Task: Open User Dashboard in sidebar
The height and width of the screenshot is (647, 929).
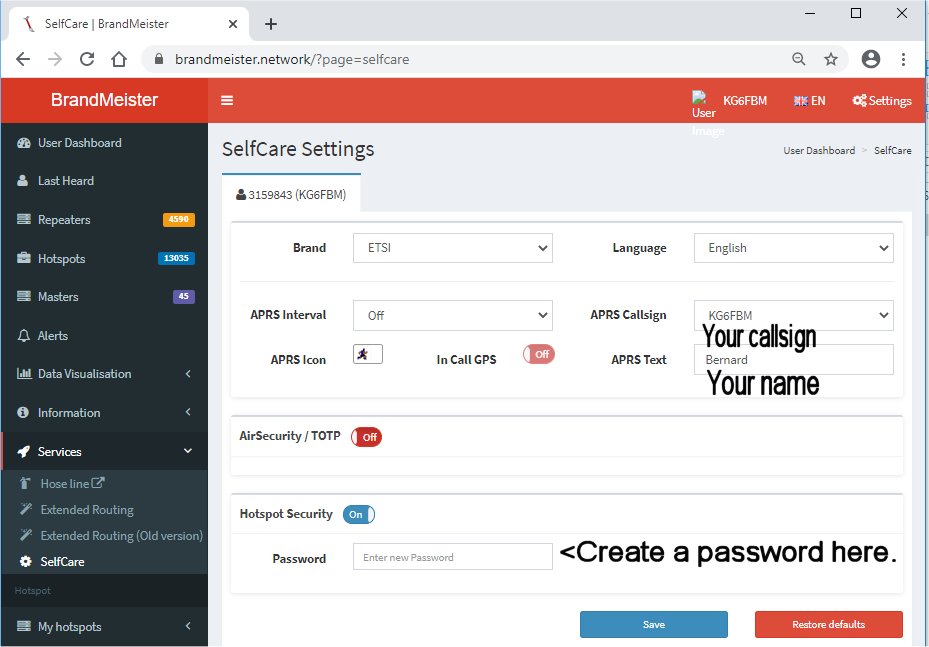Action: (x=79, y=143)
